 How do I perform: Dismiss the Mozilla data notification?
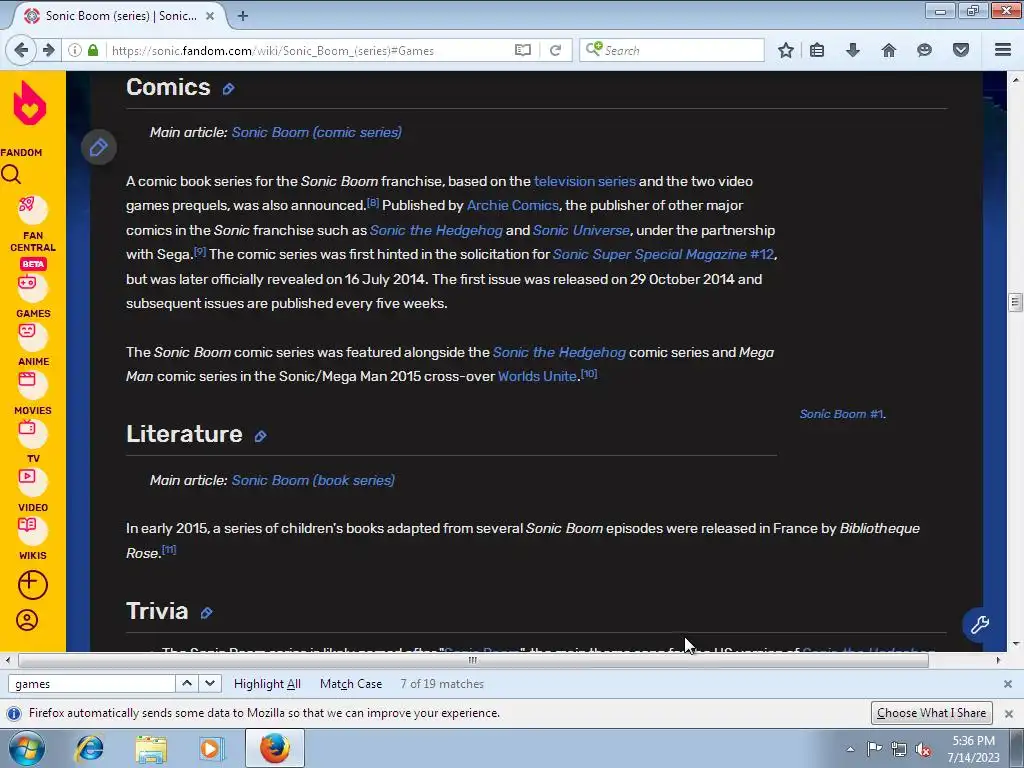point(1008,713)
